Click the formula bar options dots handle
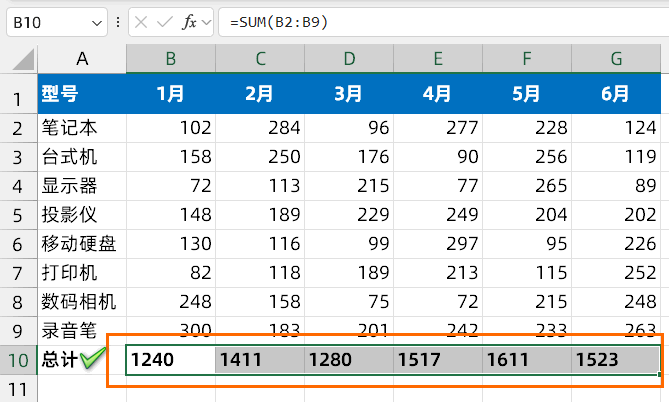 118,22
